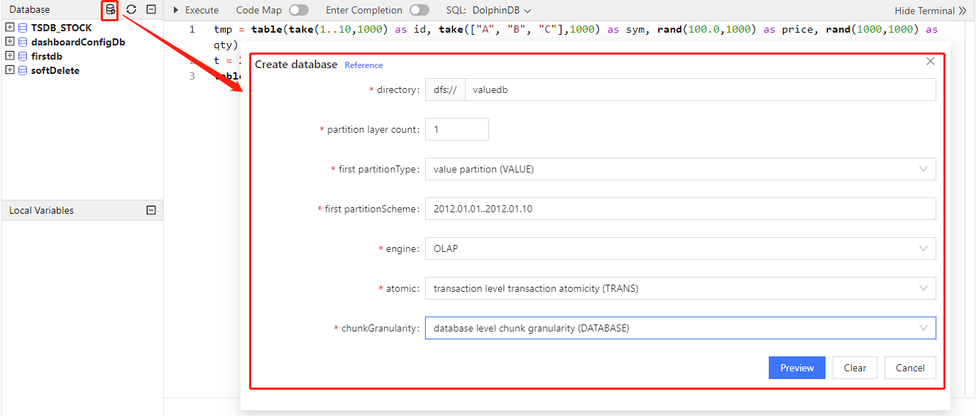Click the Execute play icon

[176, 9]
